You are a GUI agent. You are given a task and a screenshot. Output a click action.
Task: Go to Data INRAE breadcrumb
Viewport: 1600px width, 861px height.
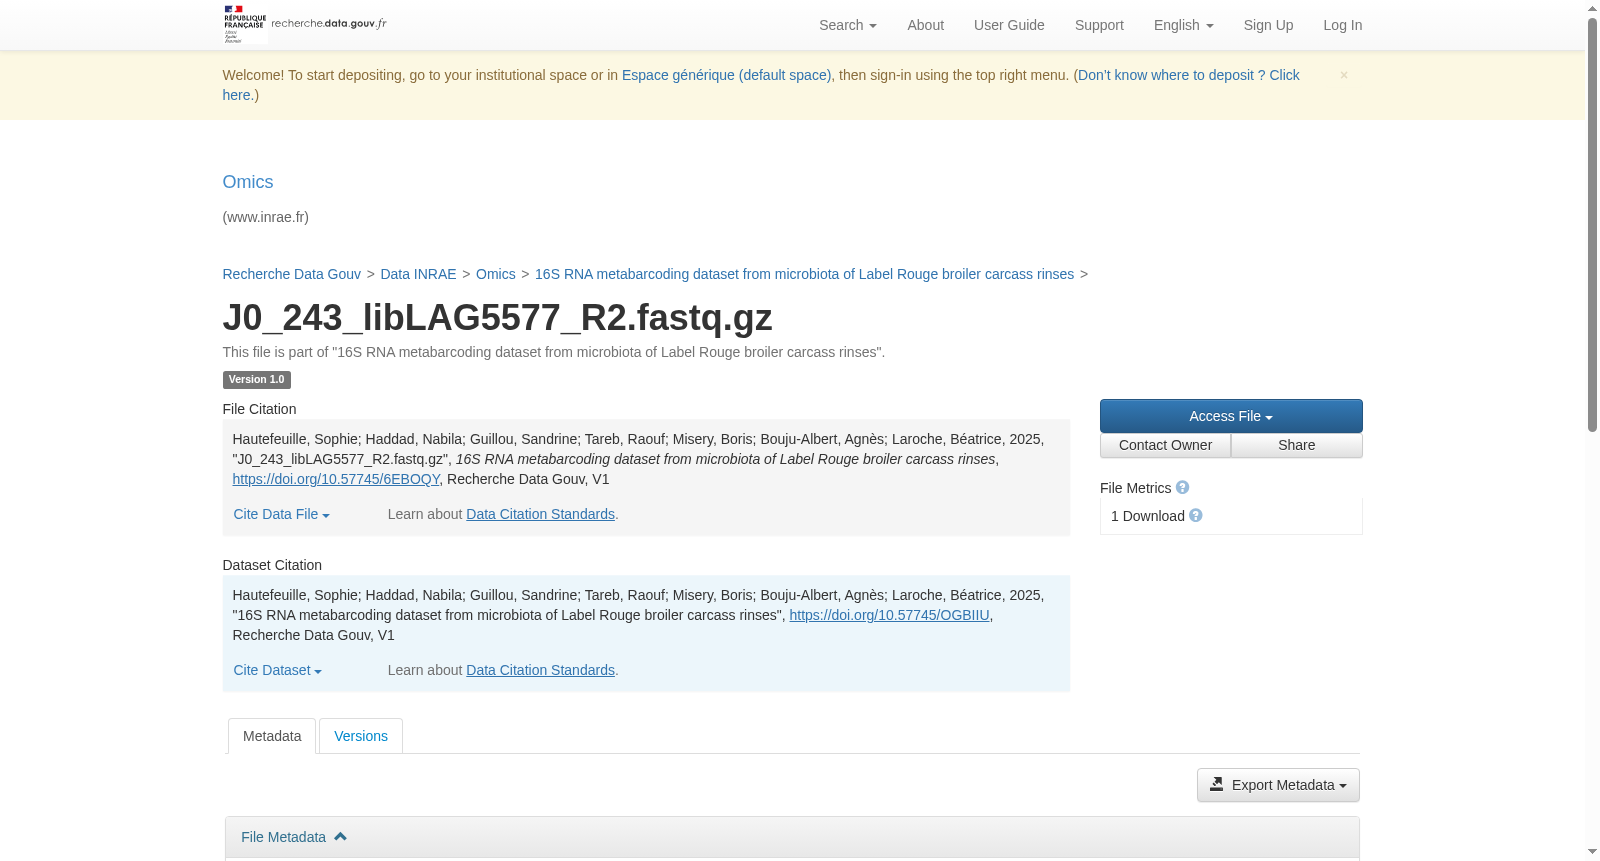pos(418,274)
